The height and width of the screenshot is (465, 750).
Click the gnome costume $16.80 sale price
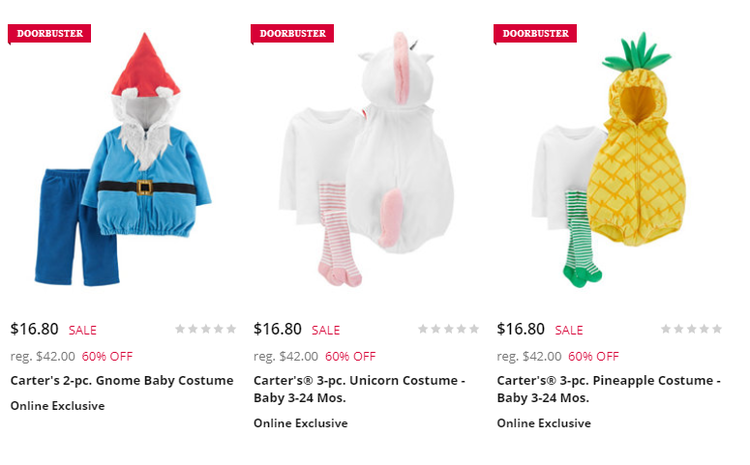(x=35, y=329)
